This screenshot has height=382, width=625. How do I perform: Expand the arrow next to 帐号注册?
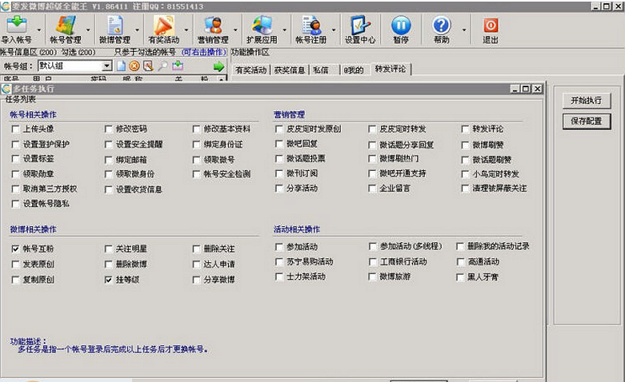(334, 30)
